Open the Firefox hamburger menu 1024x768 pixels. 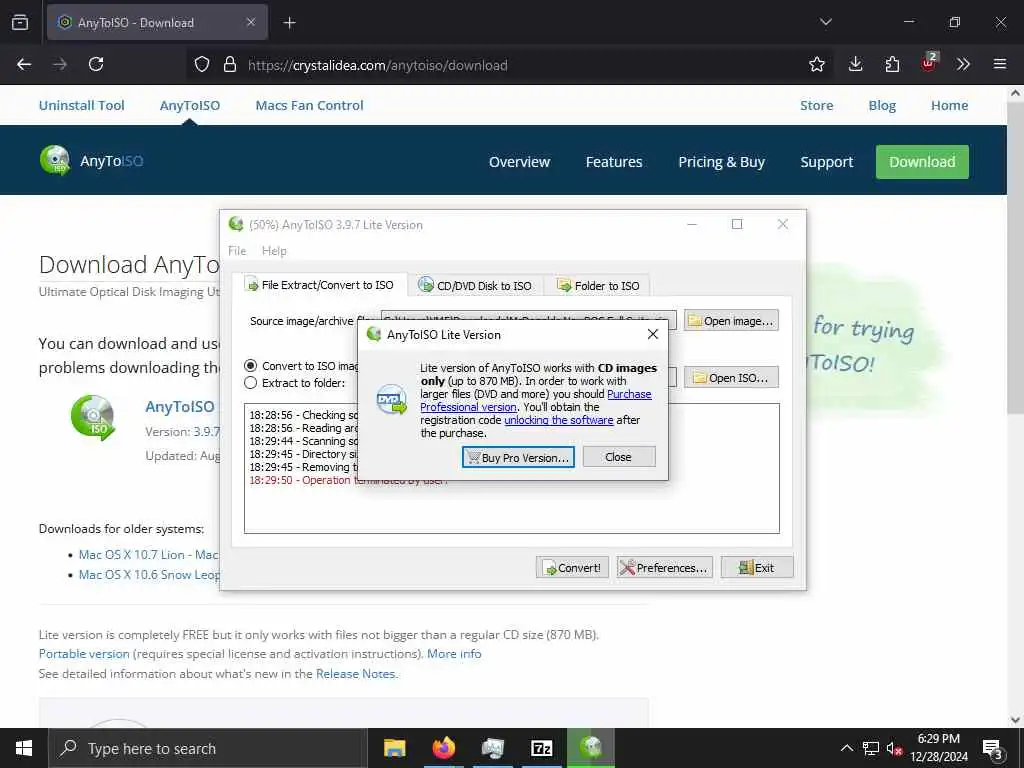point(1000,64)
